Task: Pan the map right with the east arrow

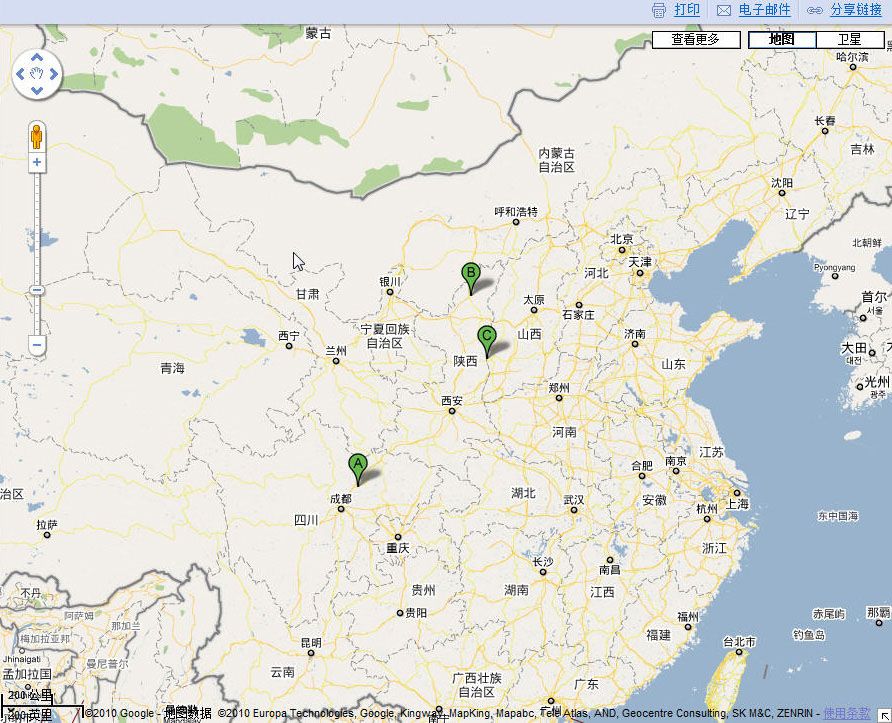Action: [54, 74]
